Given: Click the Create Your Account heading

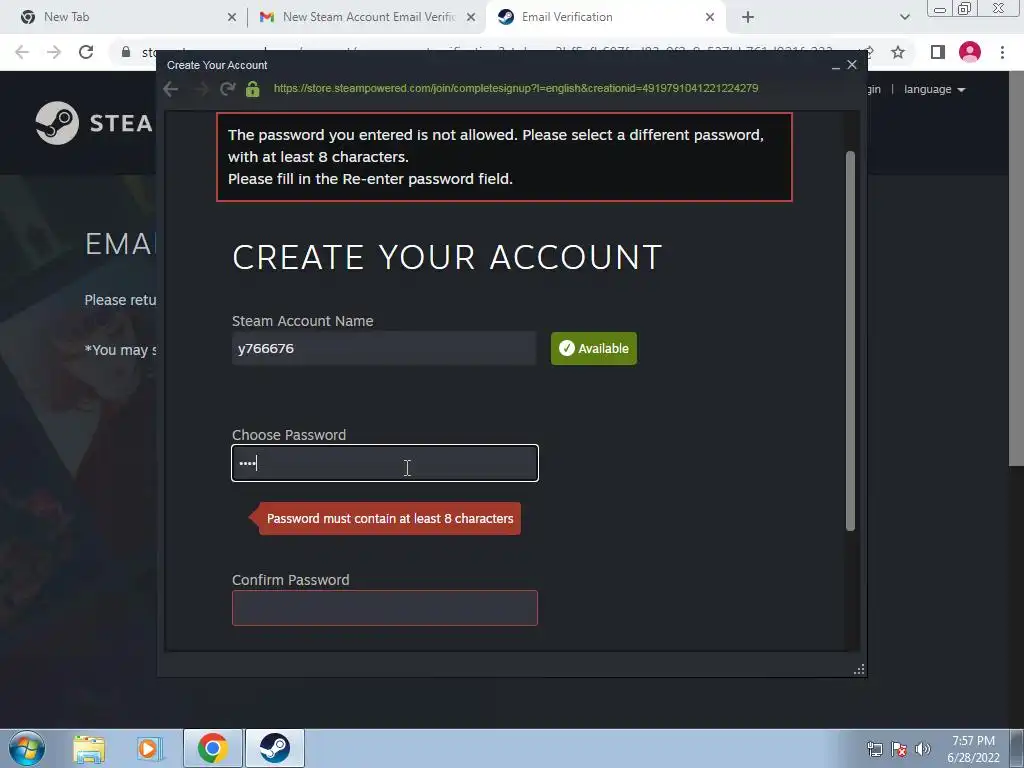Looking at the screenshot, I should [x=447, y=257].
